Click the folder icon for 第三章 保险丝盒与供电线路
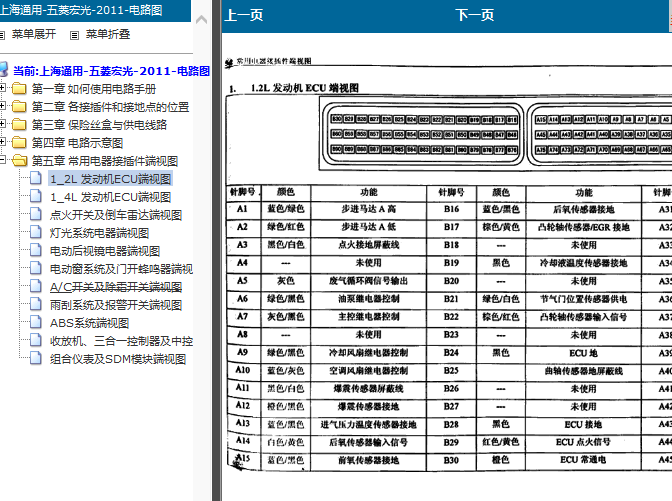Viewport: 672px width, 501px height. click(19, 125)
